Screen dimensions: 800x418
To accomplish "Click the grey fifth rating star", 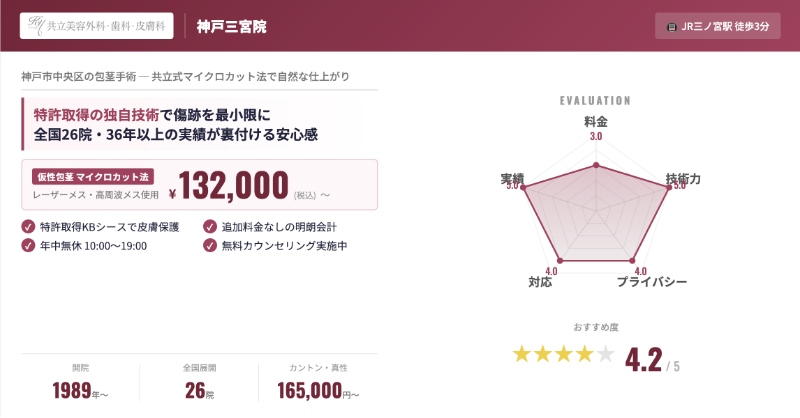I will click(x=605, y=354).
